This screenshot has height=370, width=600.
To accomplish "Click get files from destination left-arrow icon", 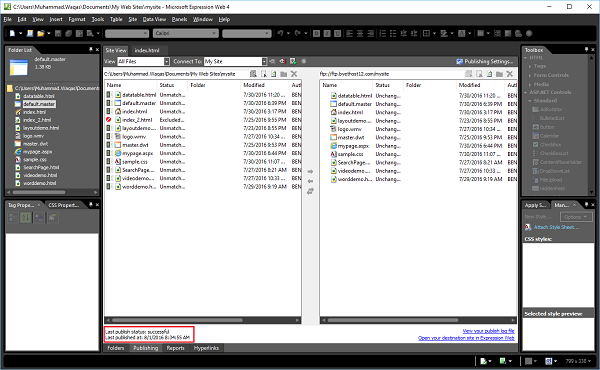I will (x=310, y=181).
